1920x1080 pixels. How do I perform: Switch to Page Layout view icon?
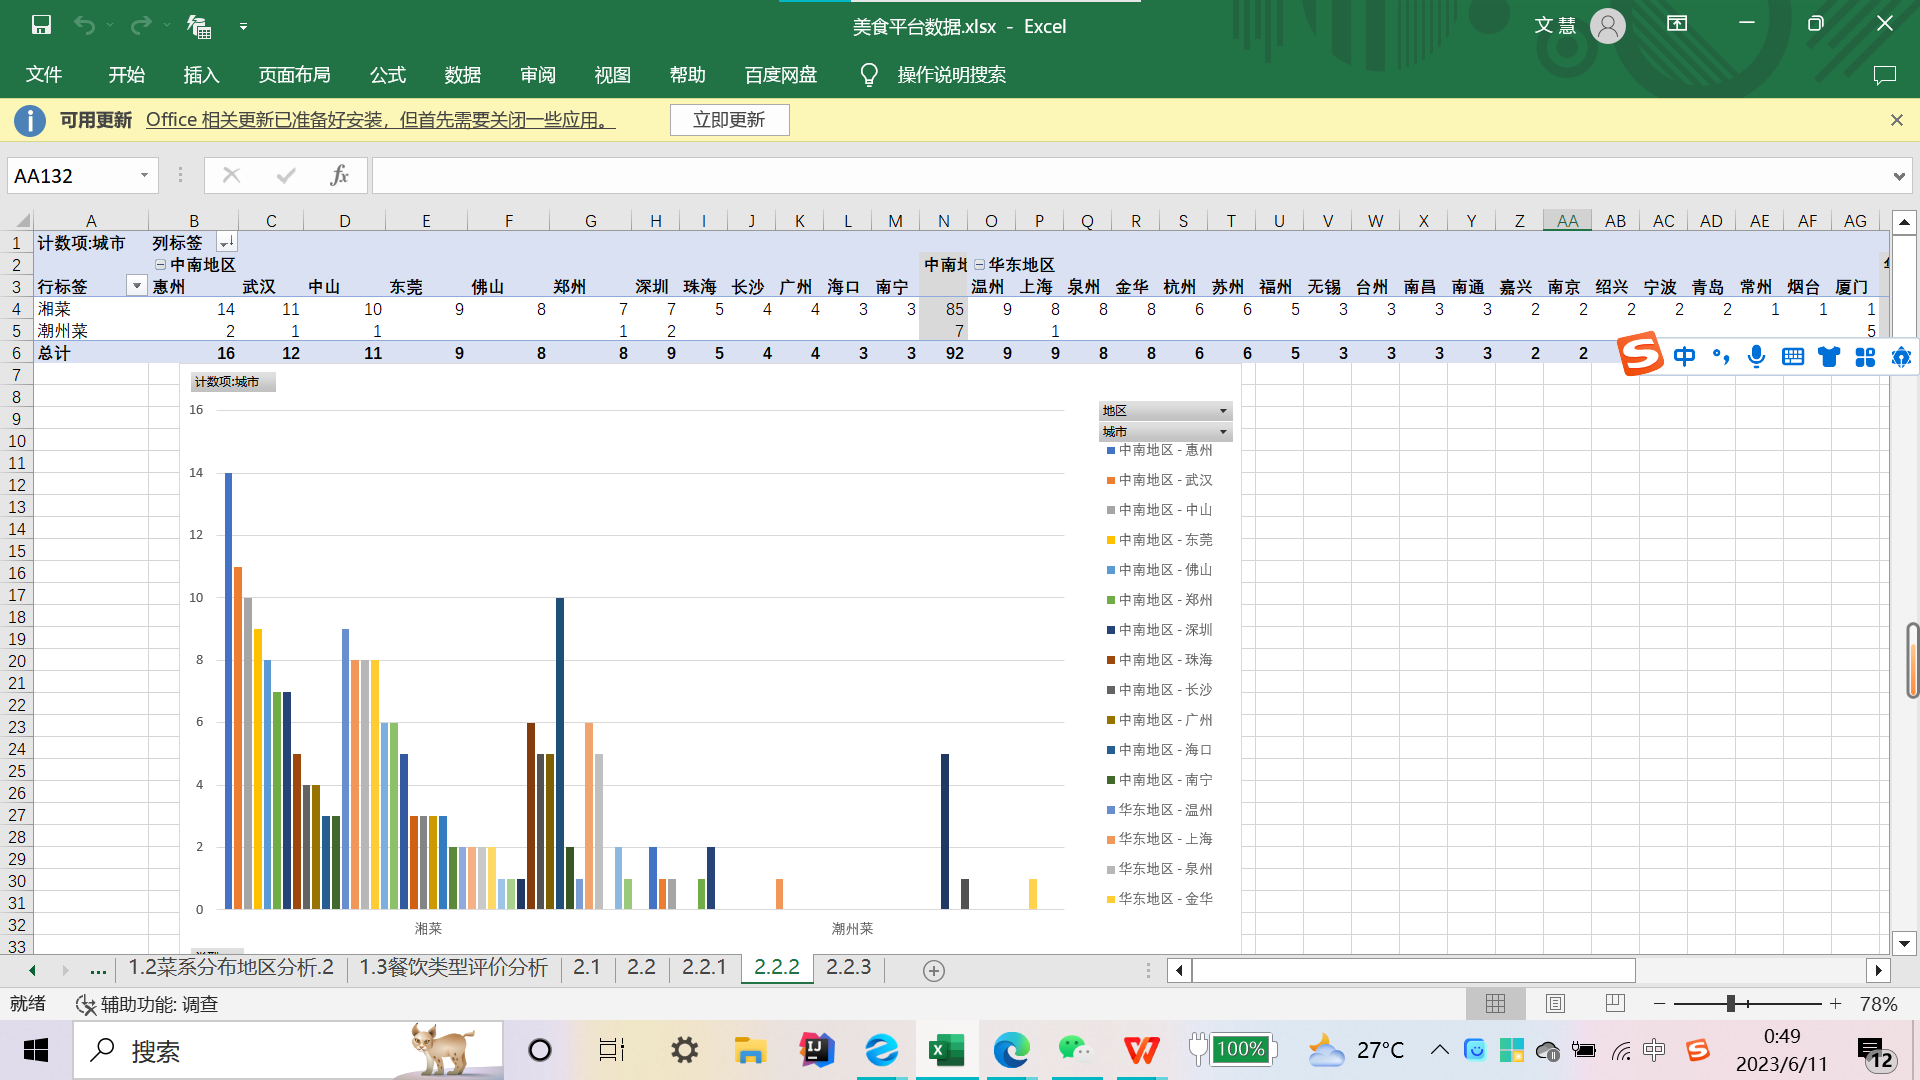pyautogui.click(x=1555, y=1003)
